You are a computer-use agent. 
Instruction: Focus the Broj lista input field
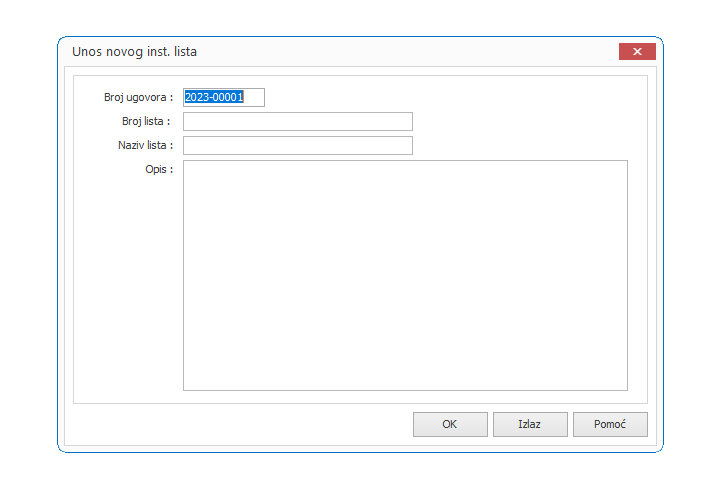coord(298,121)
